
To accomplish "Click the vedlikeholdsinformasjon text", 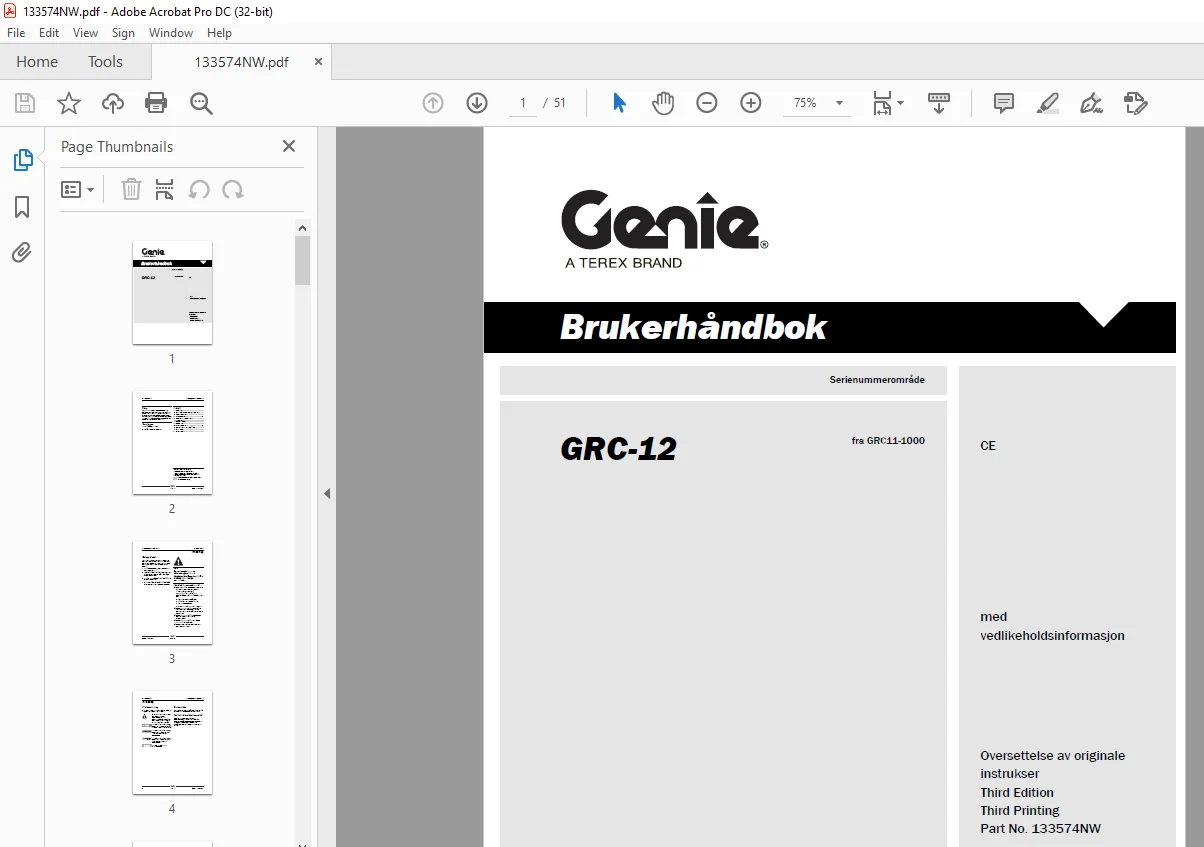I will [x=1052, y=636].
